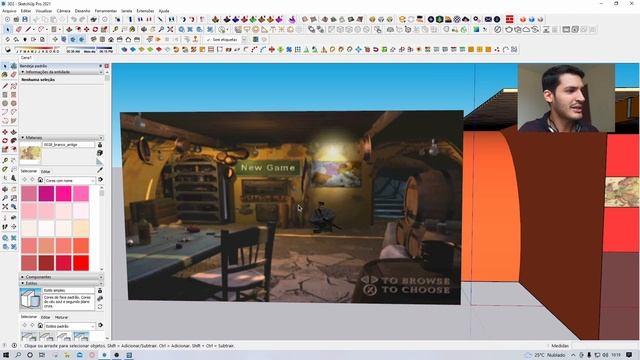Click the Details arrow in Materiais browser
Viewport: 640px width, 360px height.
click(100, 180)
